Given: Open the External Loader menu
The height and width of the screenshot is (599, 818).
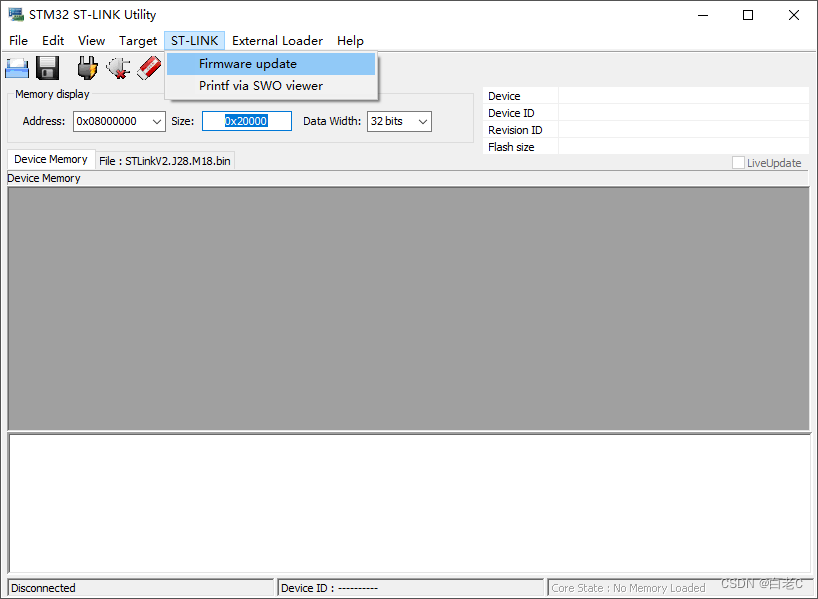Looking at the screenshot, I should [x=277, y=40].
